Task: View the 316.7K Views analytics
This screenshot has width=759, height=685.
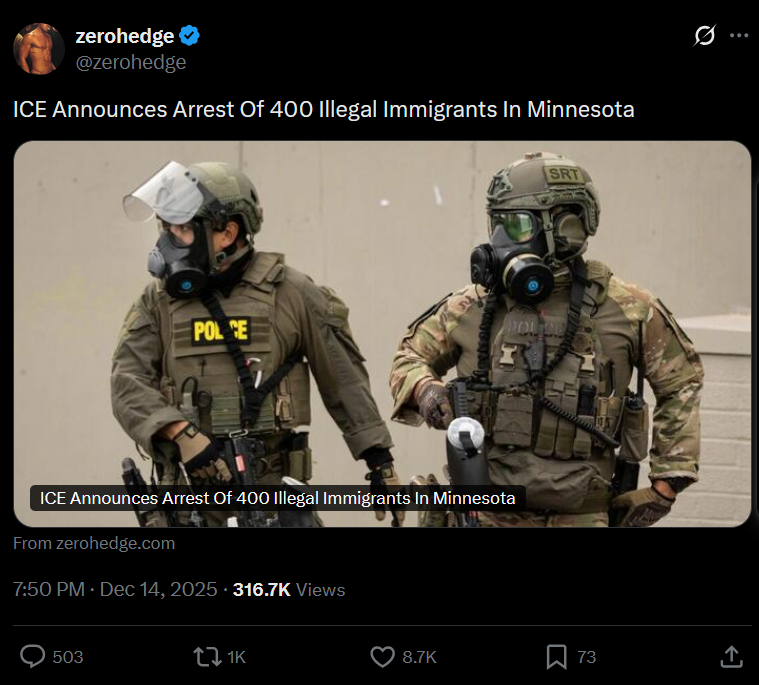Action: tap(289, 590)
